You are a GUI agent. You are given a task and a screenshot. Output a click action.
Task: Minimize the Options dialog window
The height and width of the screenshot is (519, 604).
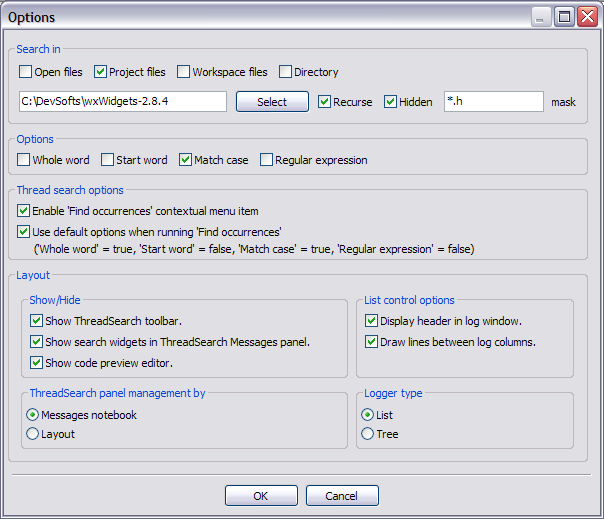pyautogui.click(x=541, y=17)
